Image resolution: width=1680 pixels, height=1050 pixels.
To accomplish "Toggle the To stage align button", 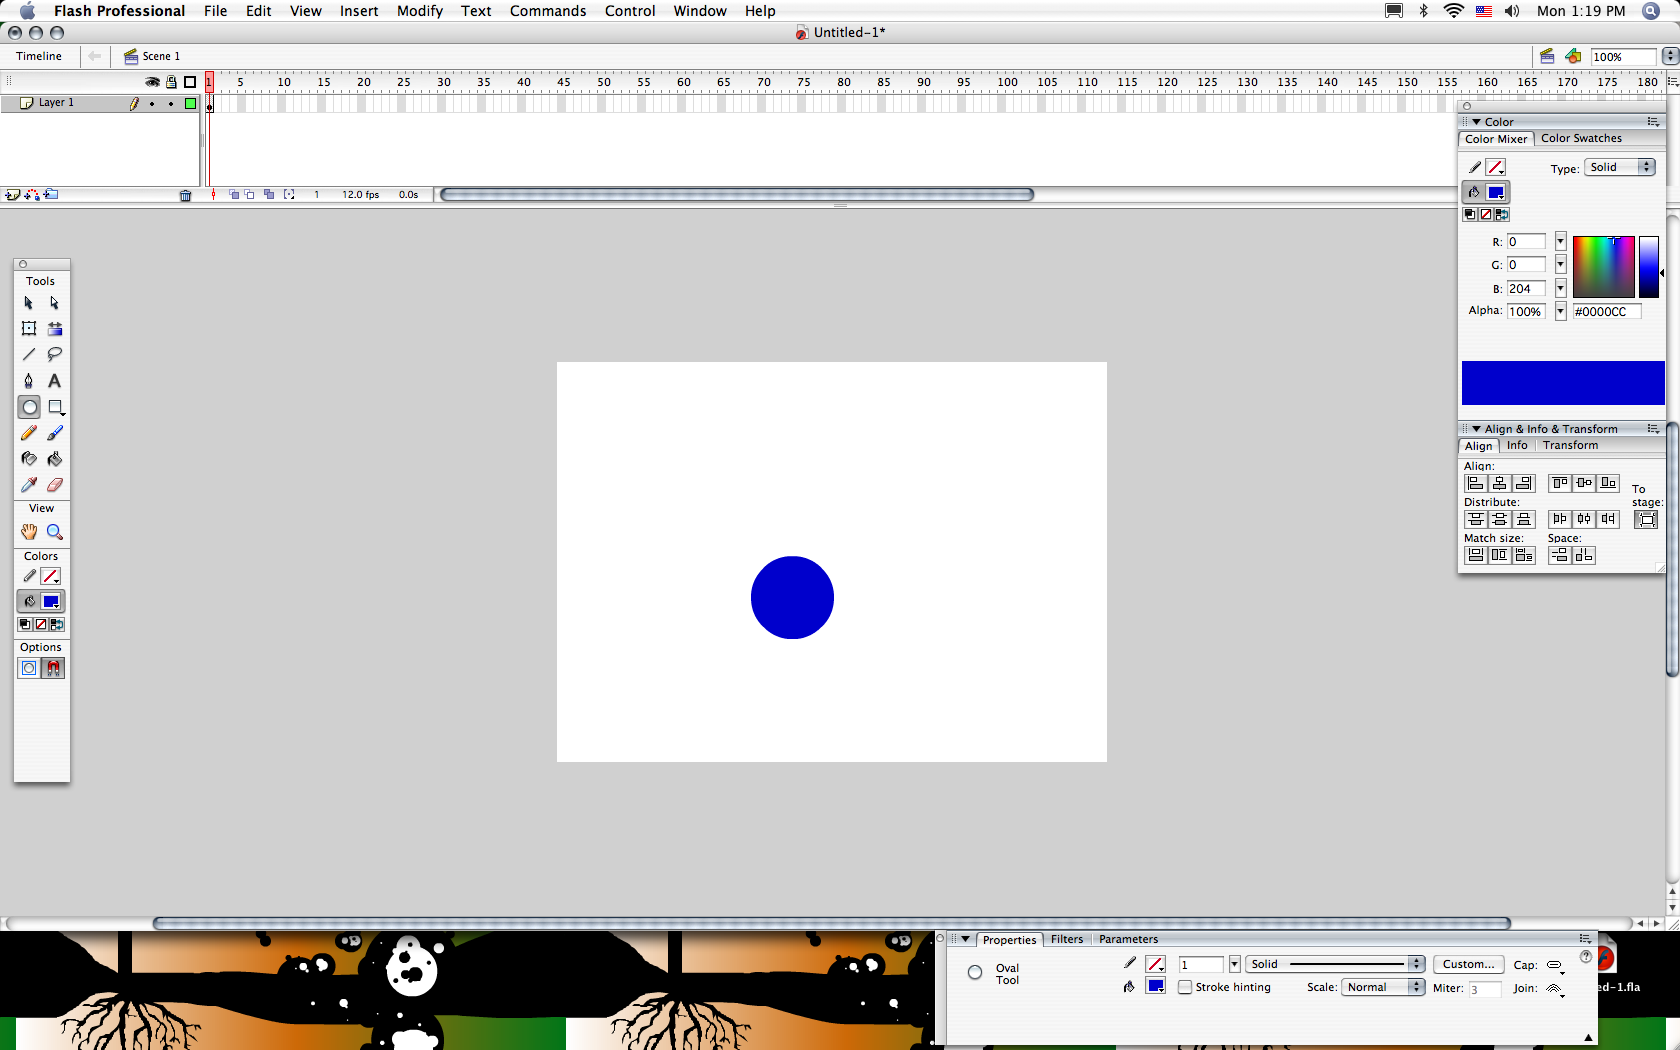I will [x=1645, y=519].
